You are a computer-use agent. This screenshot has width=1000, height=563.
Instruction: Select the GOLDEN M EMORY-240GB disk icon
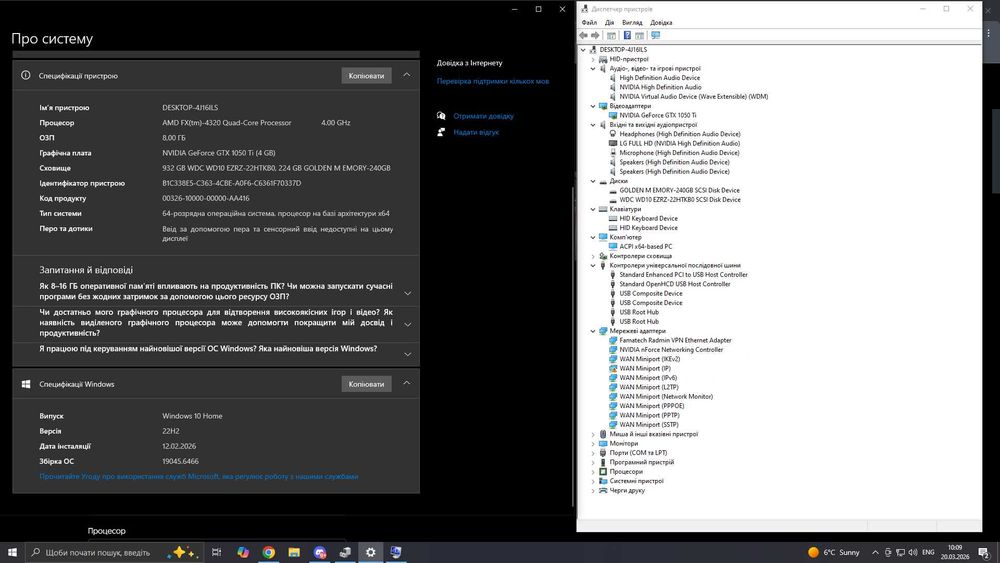point(613,190)
